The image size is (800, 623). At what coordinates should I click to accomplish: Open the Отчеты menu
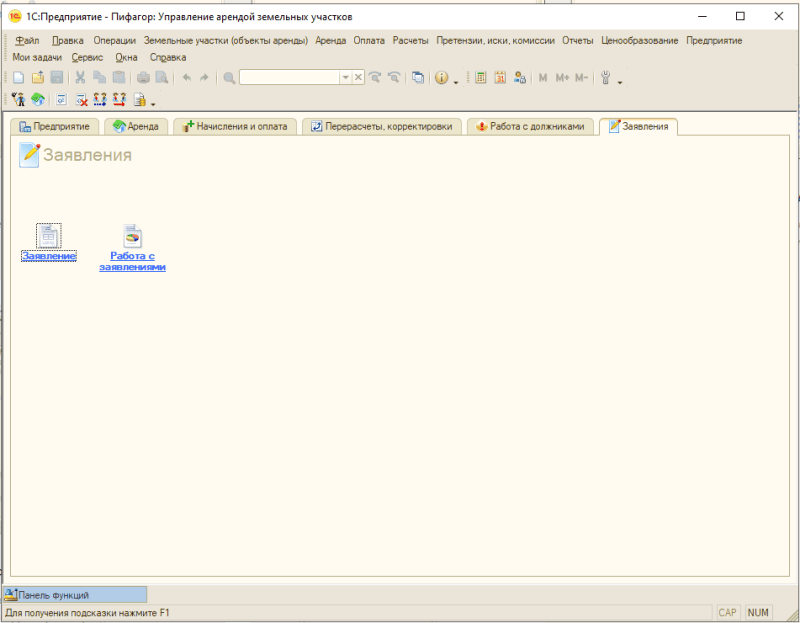[x=577, y=41]
